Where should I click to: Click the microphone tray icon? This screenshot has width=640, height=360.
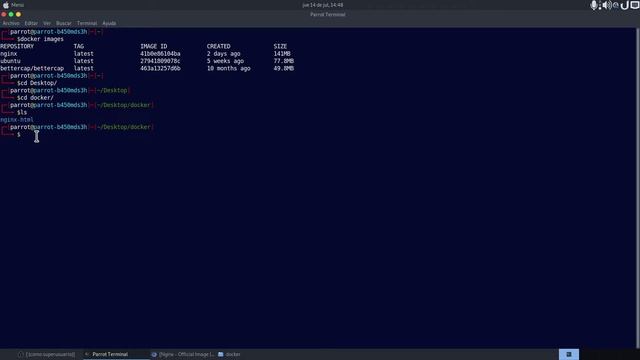(x=594, y=5)
